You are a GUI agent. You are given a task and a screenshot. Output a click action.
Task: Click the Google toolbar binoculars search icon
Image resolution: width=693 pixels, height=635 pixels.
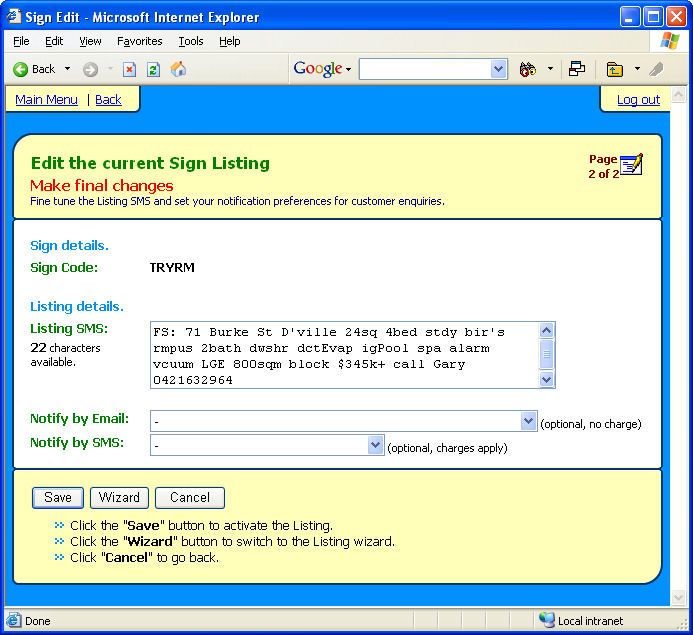coord(527,69)
